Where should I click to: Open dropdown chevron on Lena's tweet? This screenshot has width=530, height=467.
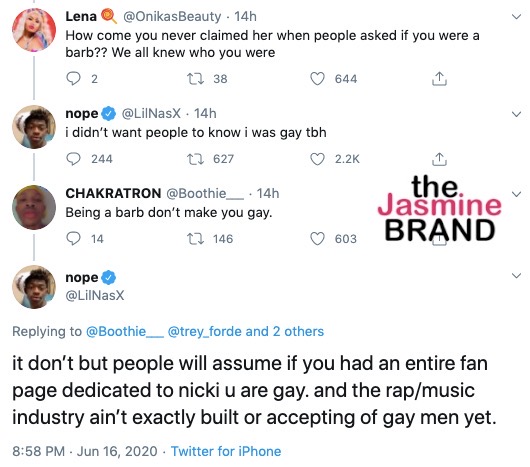coord(516,17)
